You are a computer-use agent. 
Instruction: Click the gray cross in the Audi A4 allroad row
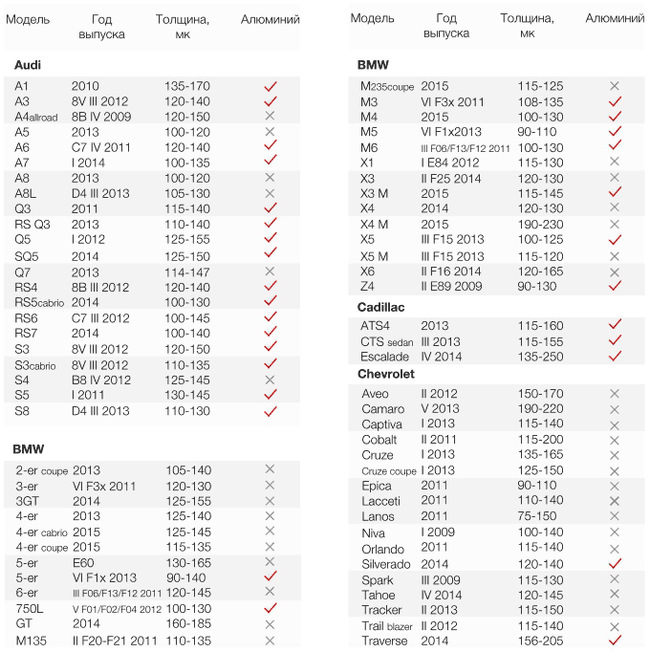270,116
